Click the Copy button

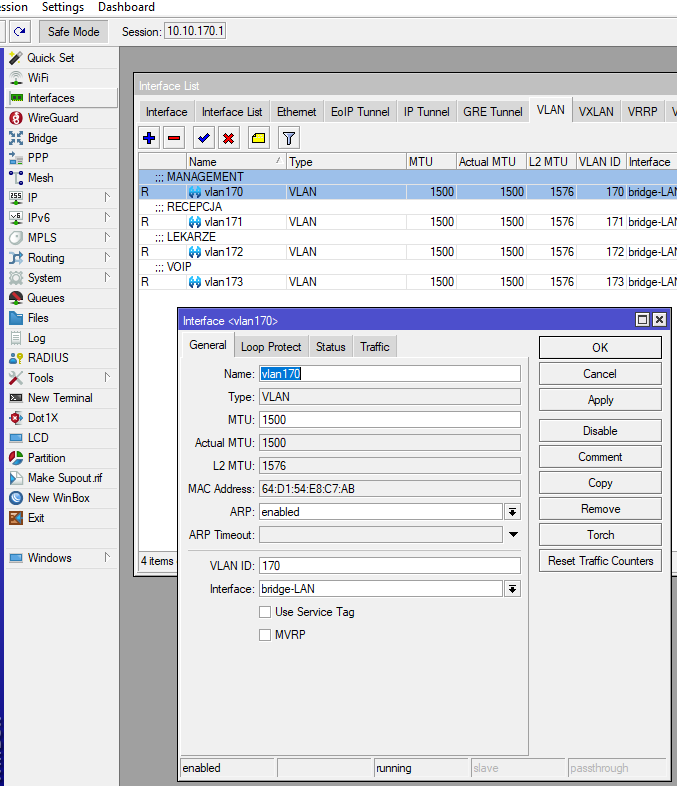click(600, 483)
